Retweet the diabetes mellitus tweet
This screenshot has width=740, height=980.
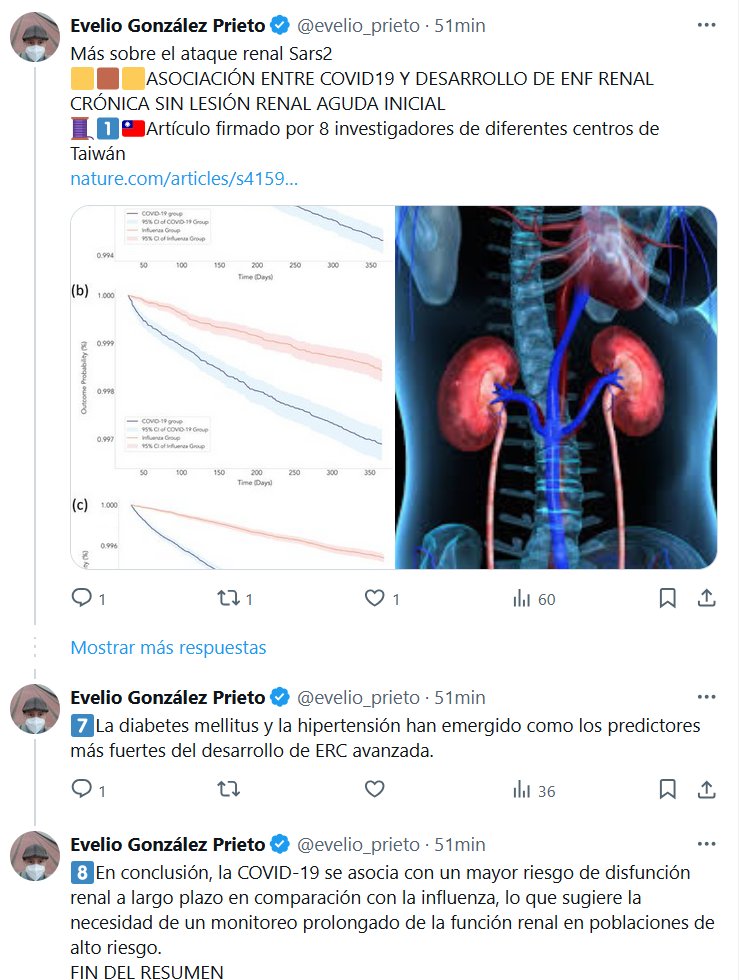[228, 790]
